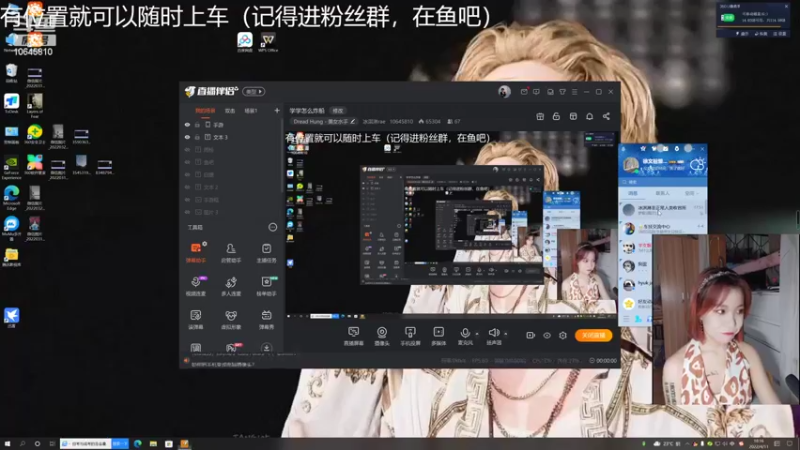Expand the microphone options arrow
800x450 pixels.
(477, 334)
